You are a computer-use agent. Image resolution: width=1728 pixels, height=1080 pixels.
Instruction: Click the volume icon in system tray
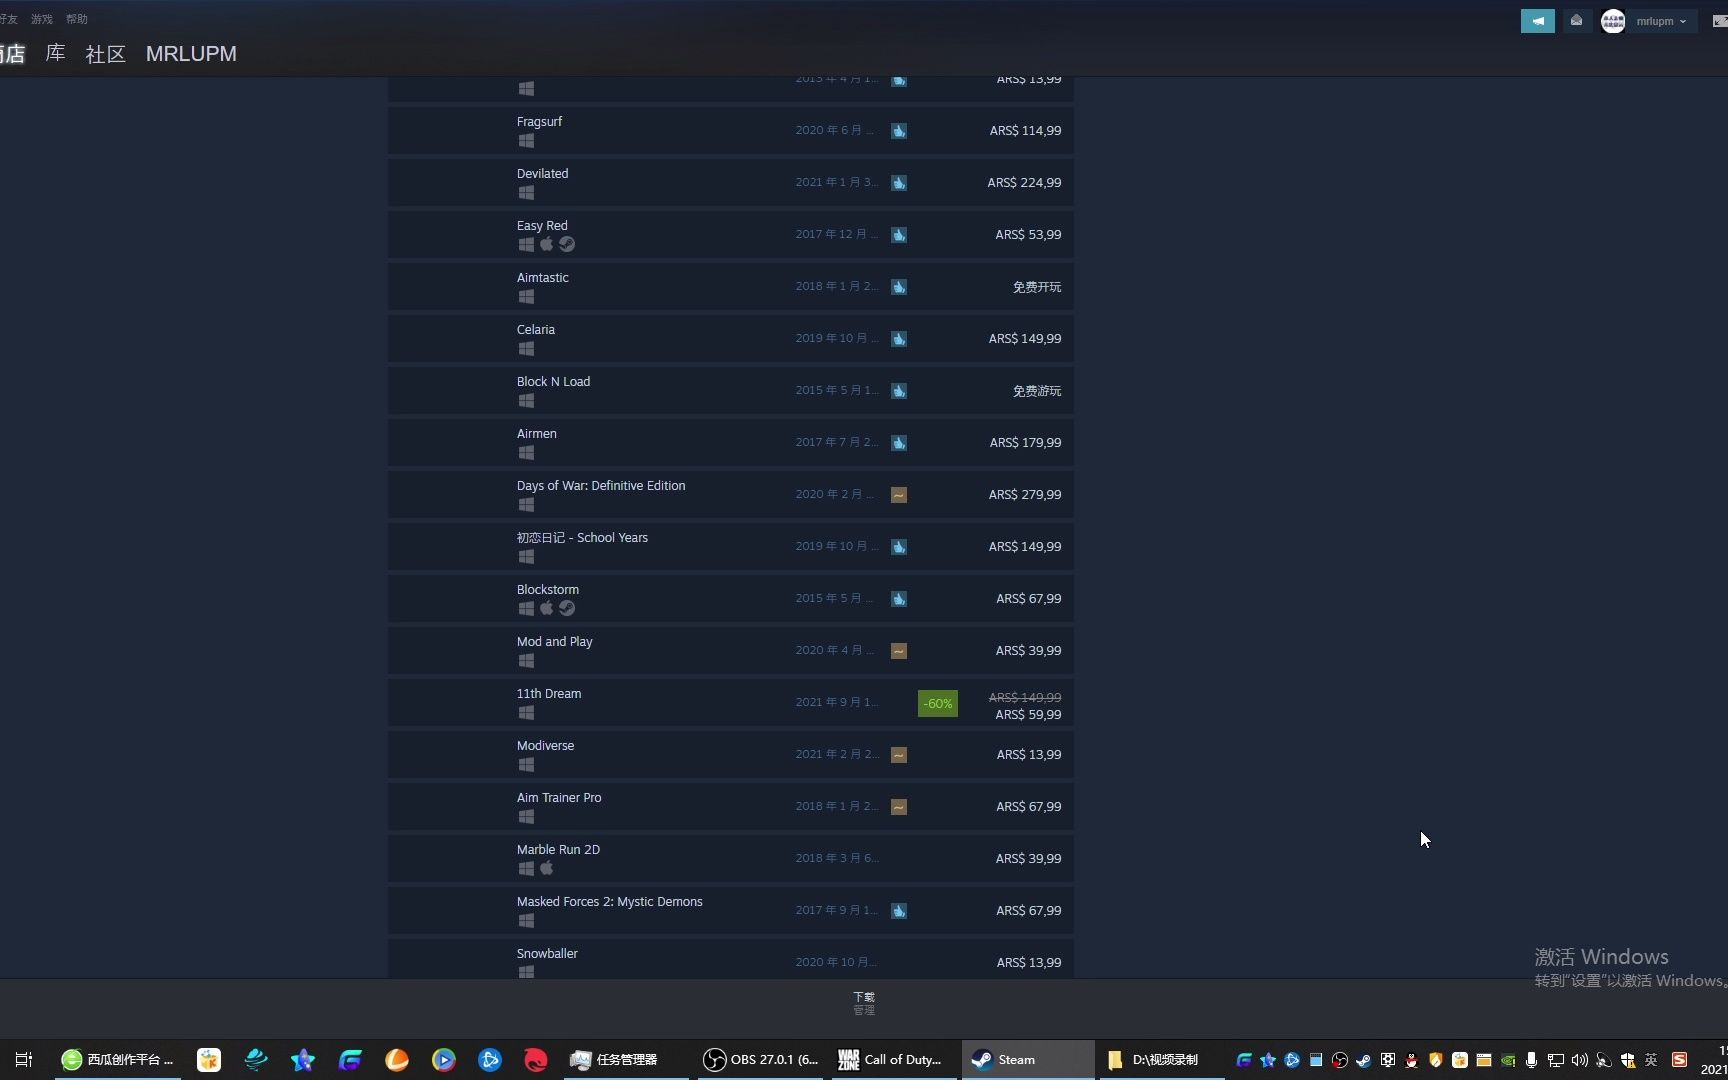(x=1580, y=1060)
